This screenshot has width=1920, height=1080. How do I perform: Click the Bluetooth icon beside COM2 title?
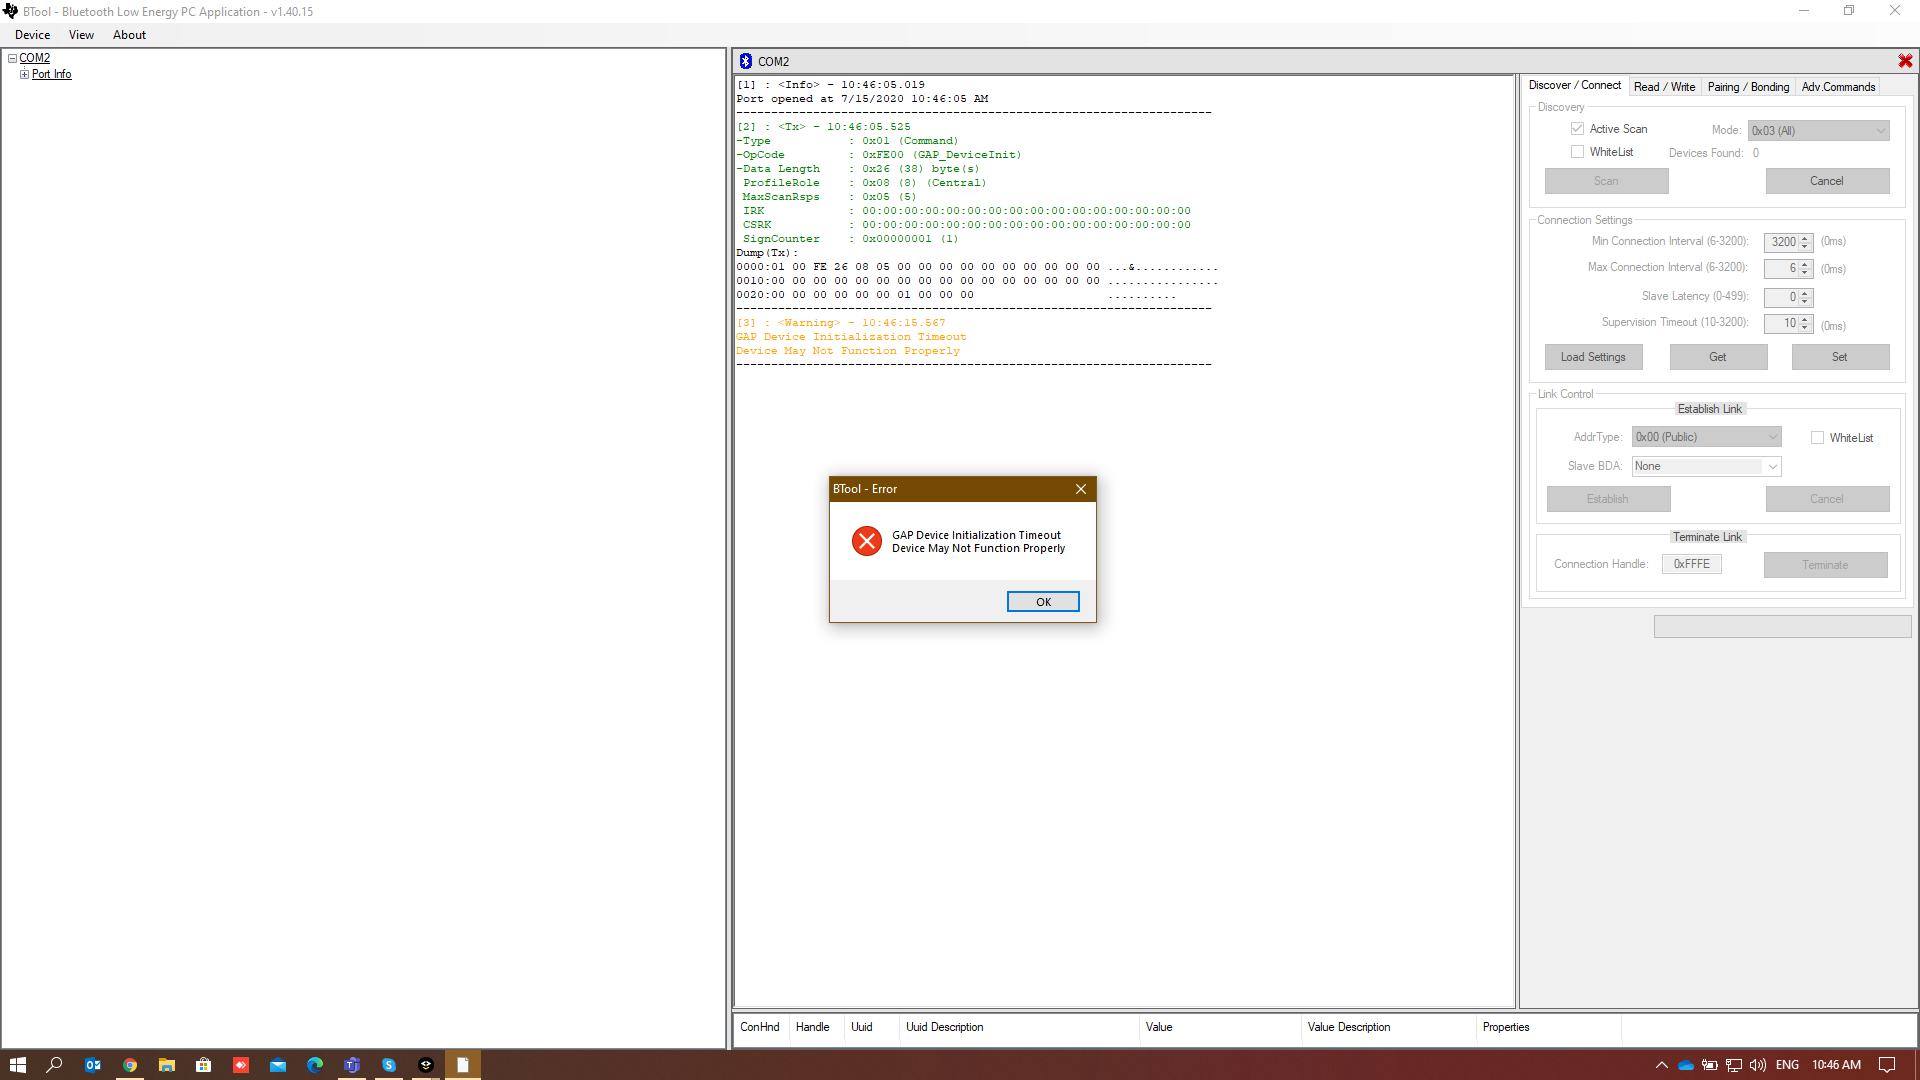pyautogui.click(x=746, y=61)
